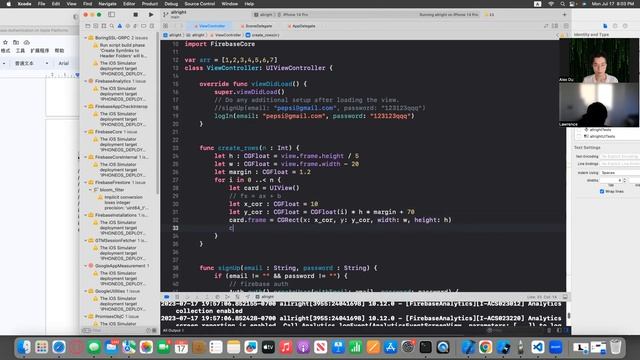Open the Line Endings dropdown
This screenshot has height=360, width=640.
point(620,164)
